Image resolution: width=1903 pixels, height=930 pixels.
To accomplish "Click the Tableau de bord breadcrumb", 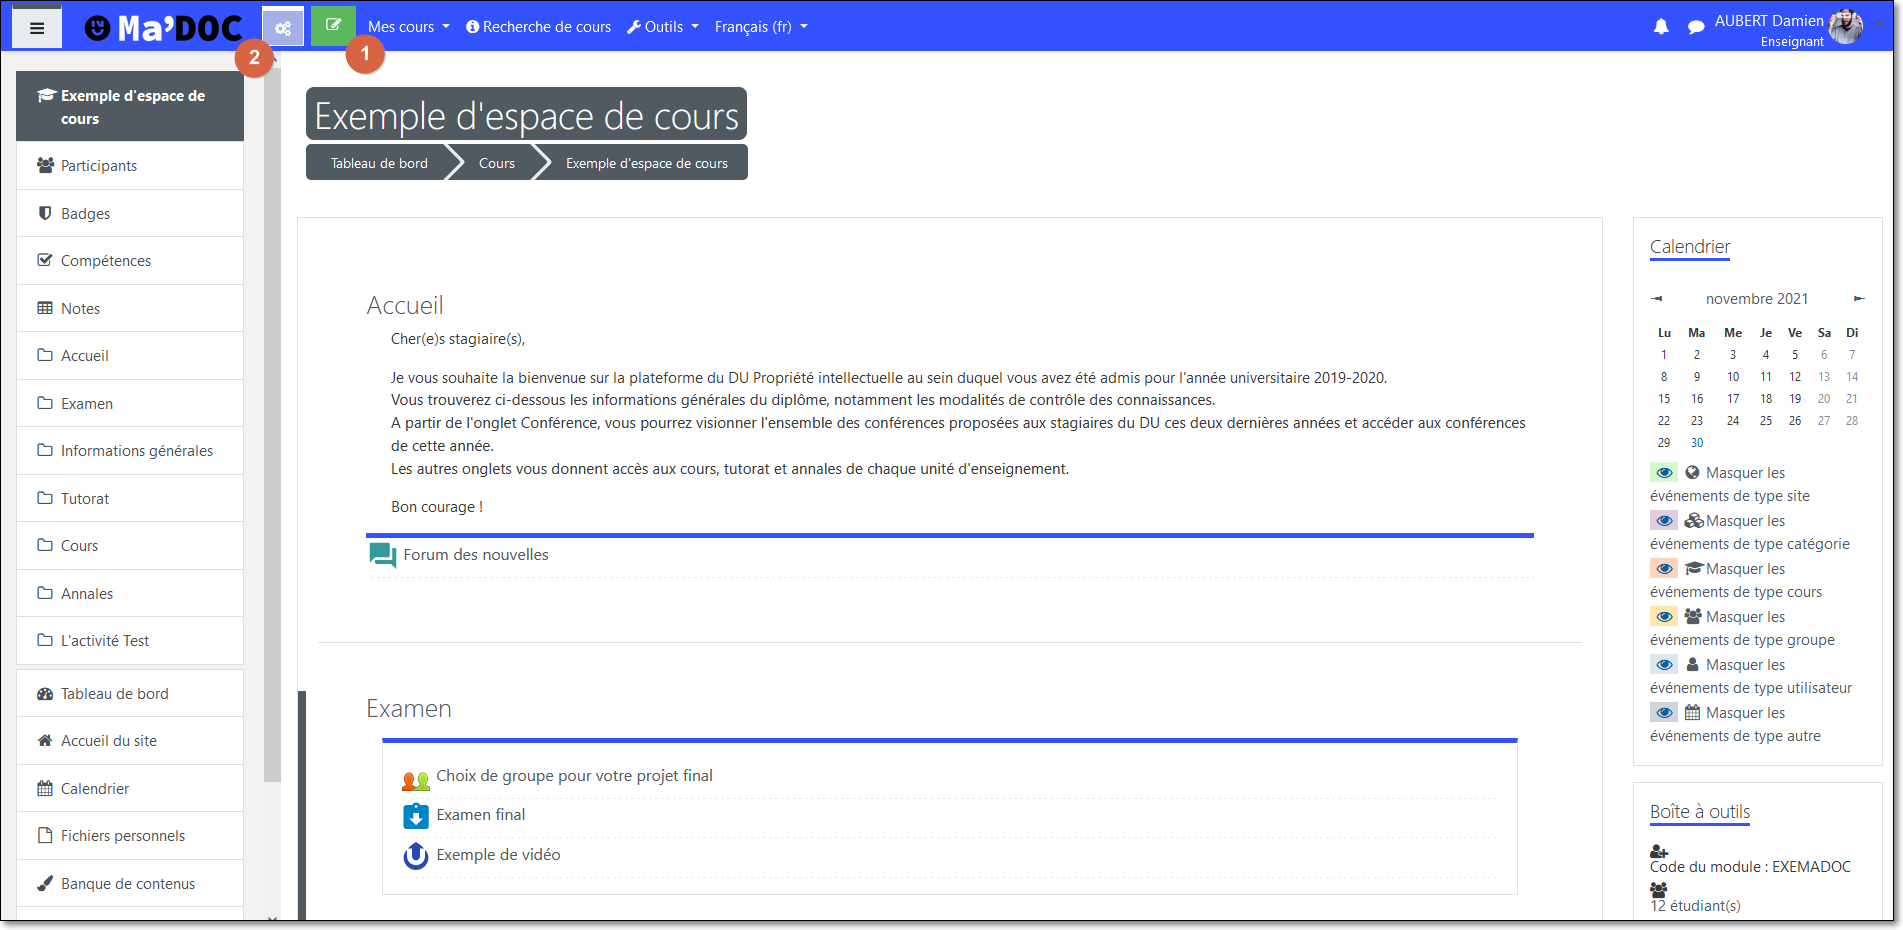I will coord(379,164).
